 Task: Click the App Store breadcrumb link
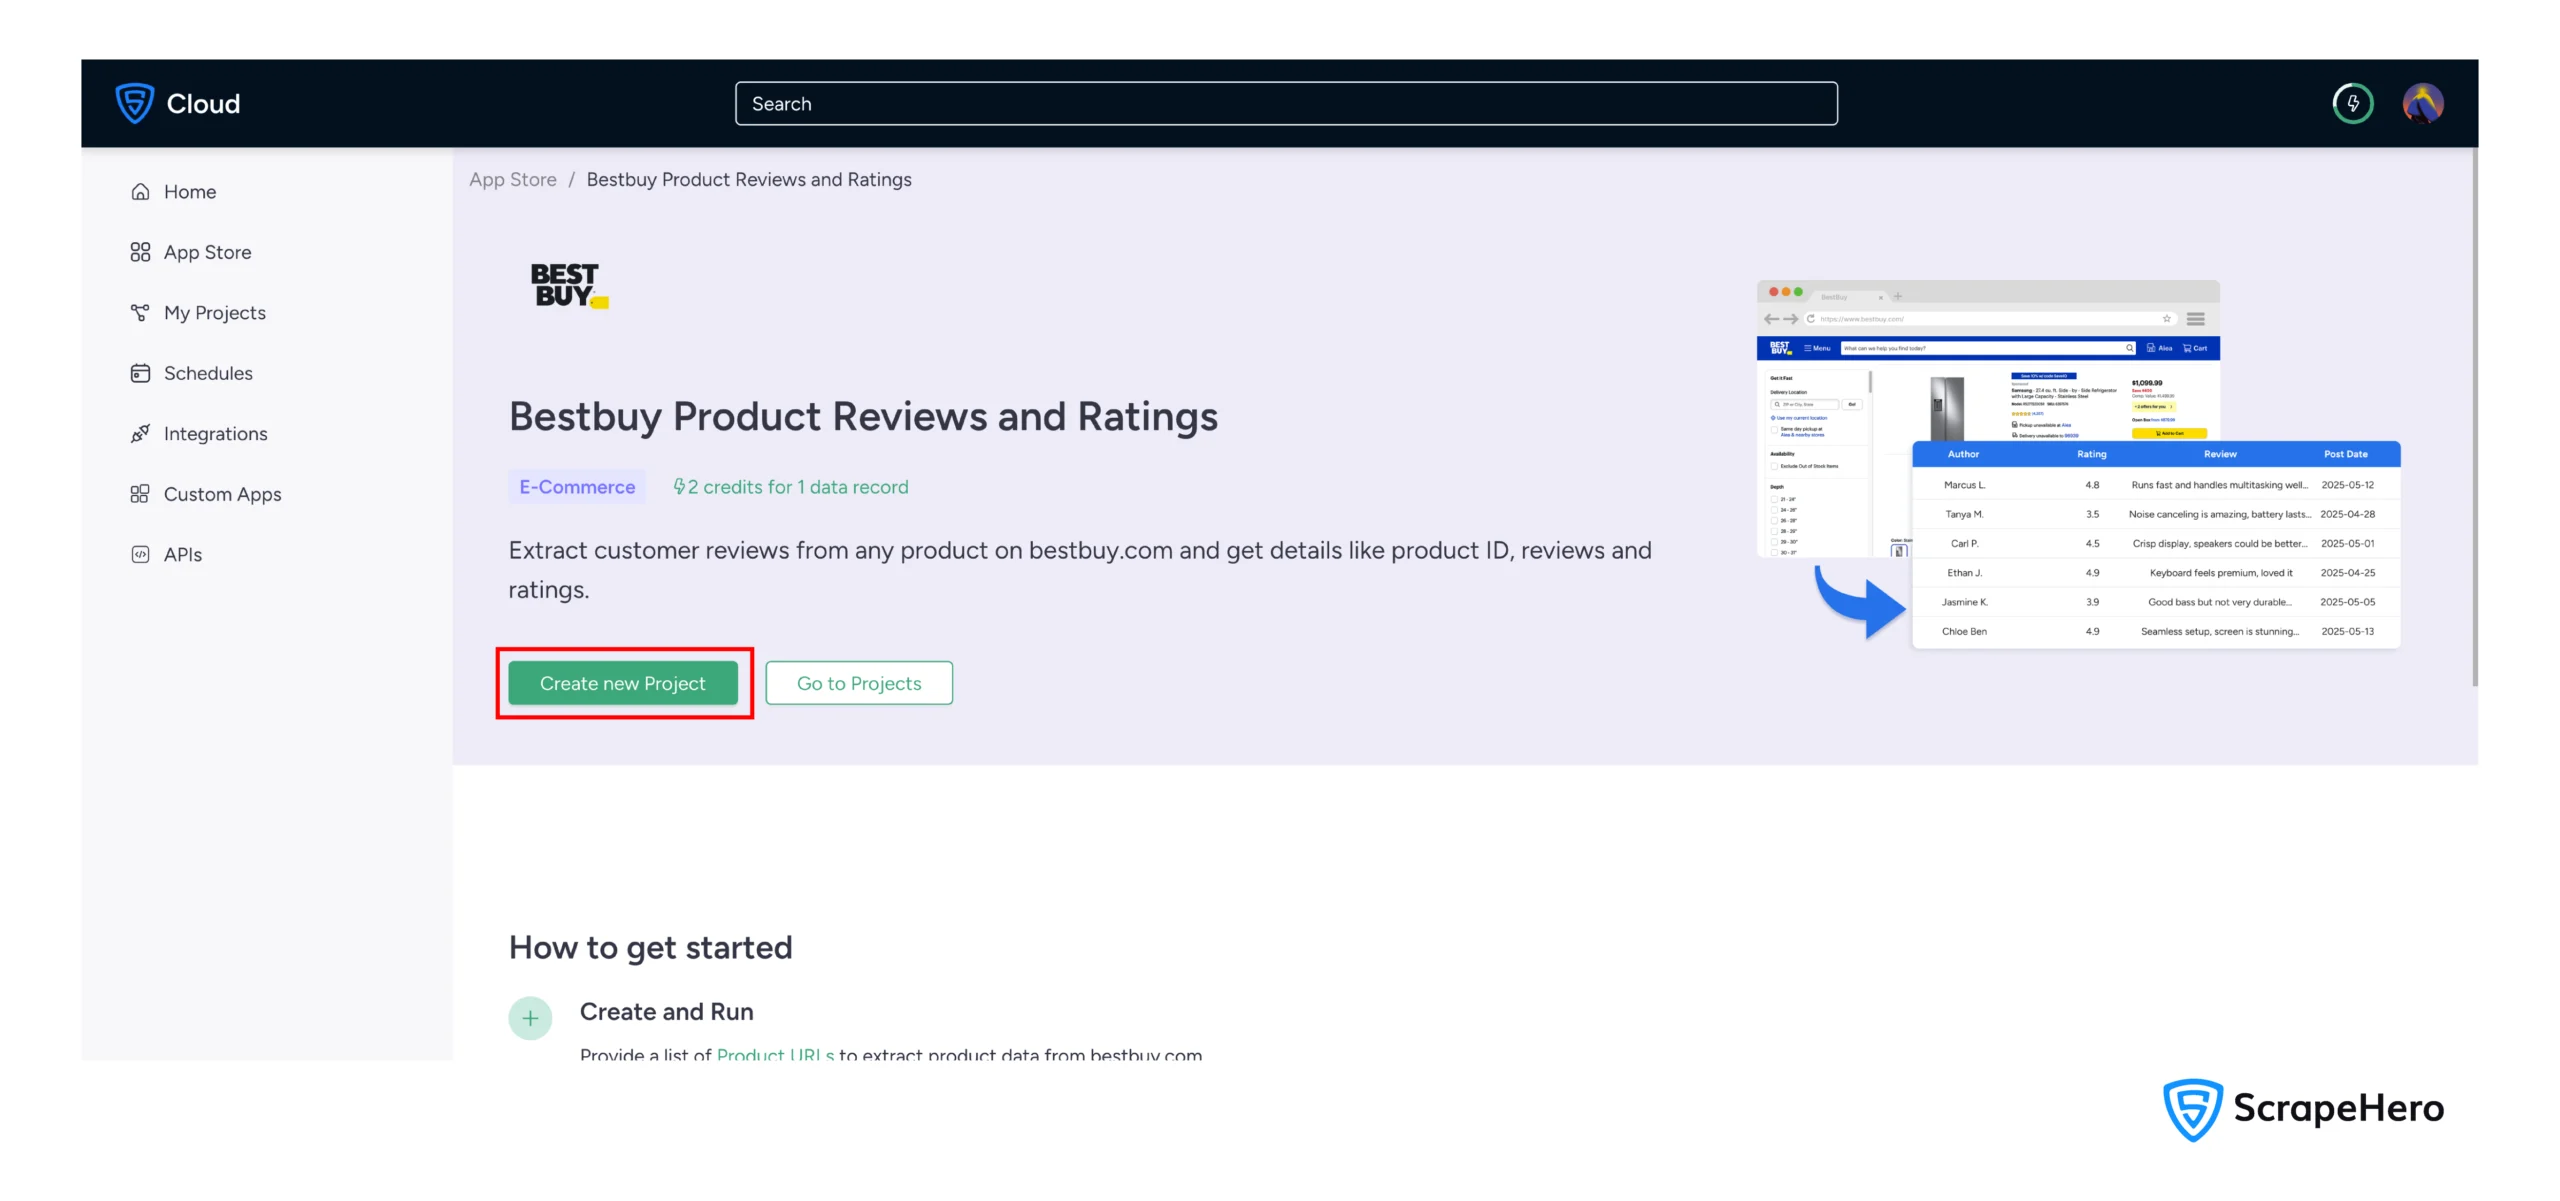coord(513,180)
